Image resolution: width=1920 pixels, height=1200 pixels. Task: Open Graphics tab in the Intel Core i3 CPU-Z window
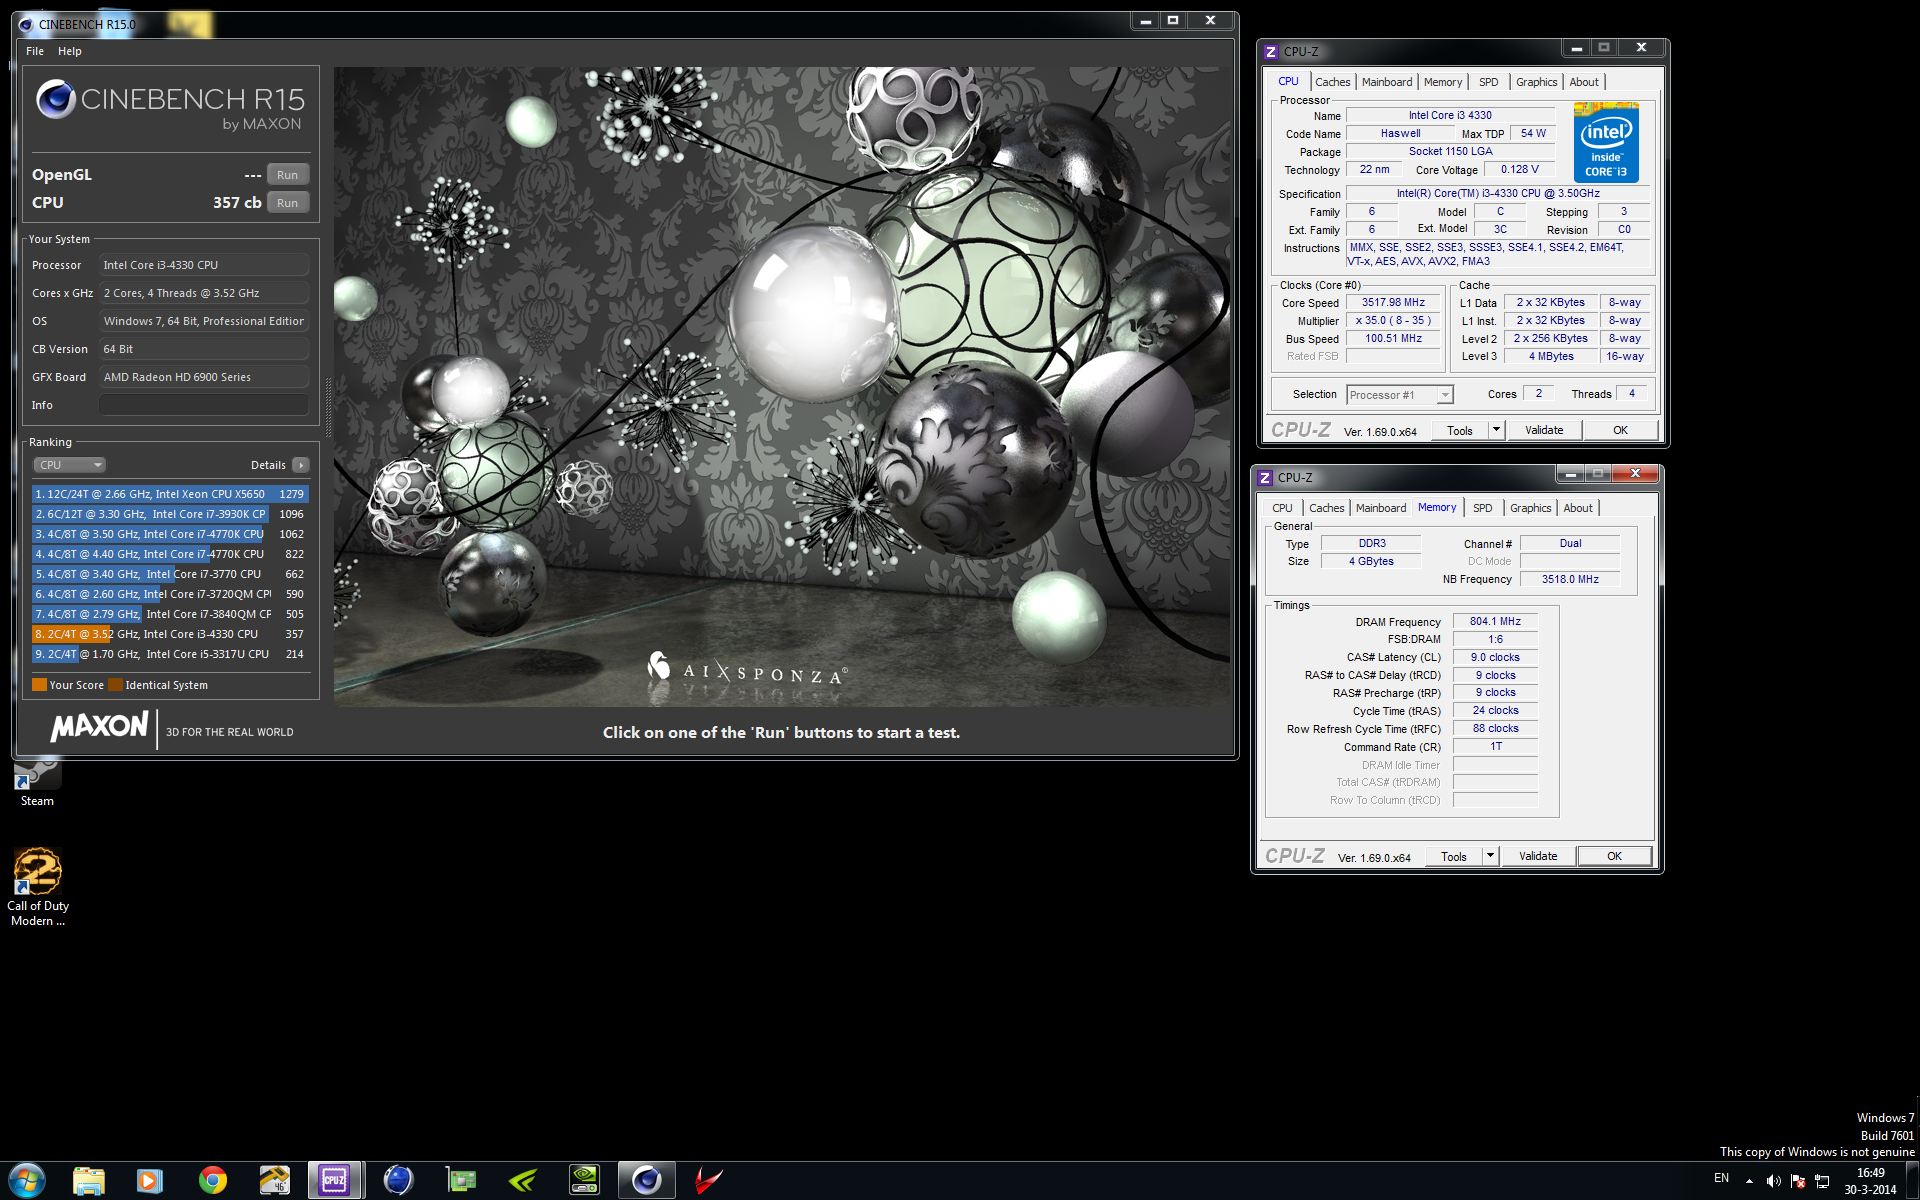(x=1536, y=82)
